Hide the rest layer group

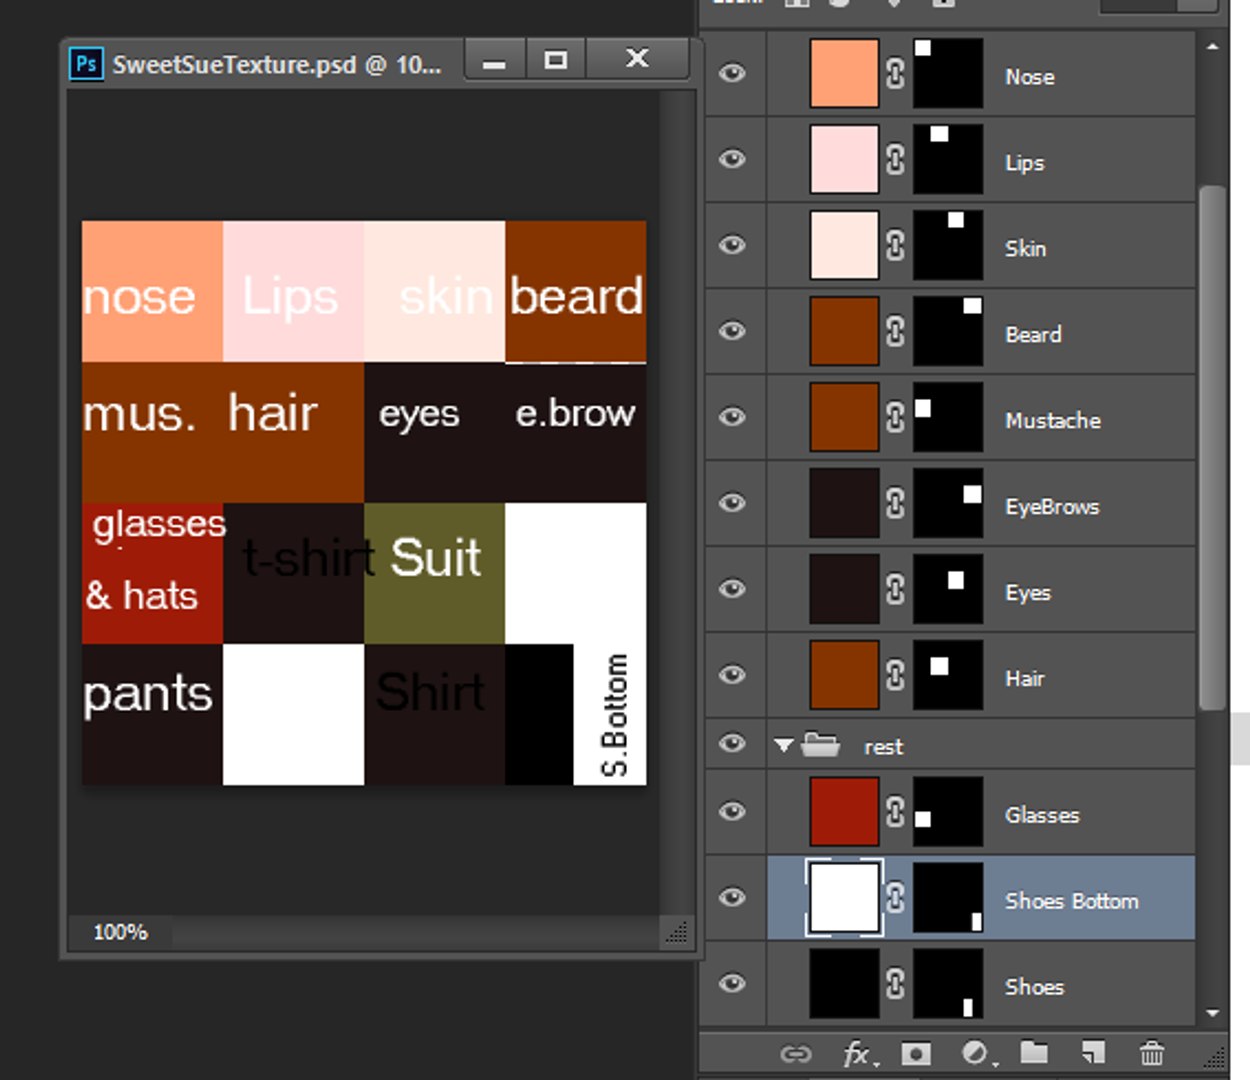(733, 744)
